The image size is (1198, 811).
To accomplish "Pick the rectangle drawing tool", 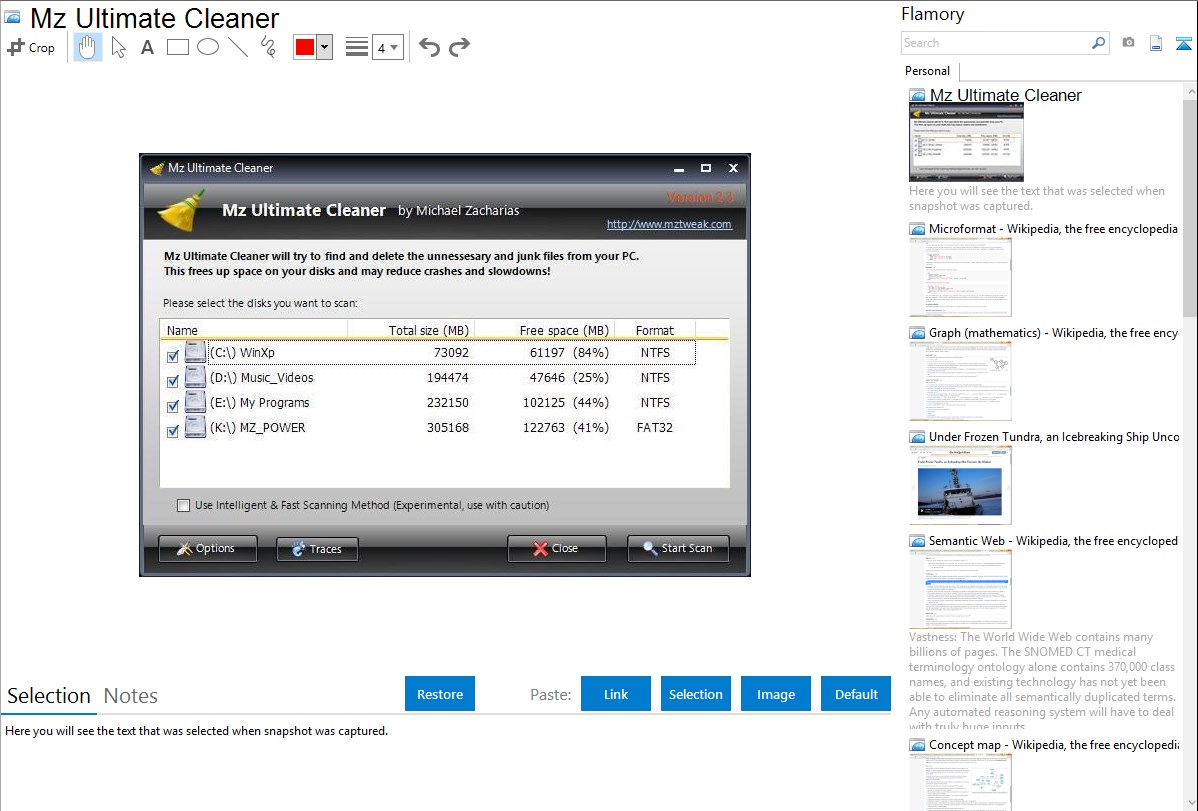I will [178, 47].
